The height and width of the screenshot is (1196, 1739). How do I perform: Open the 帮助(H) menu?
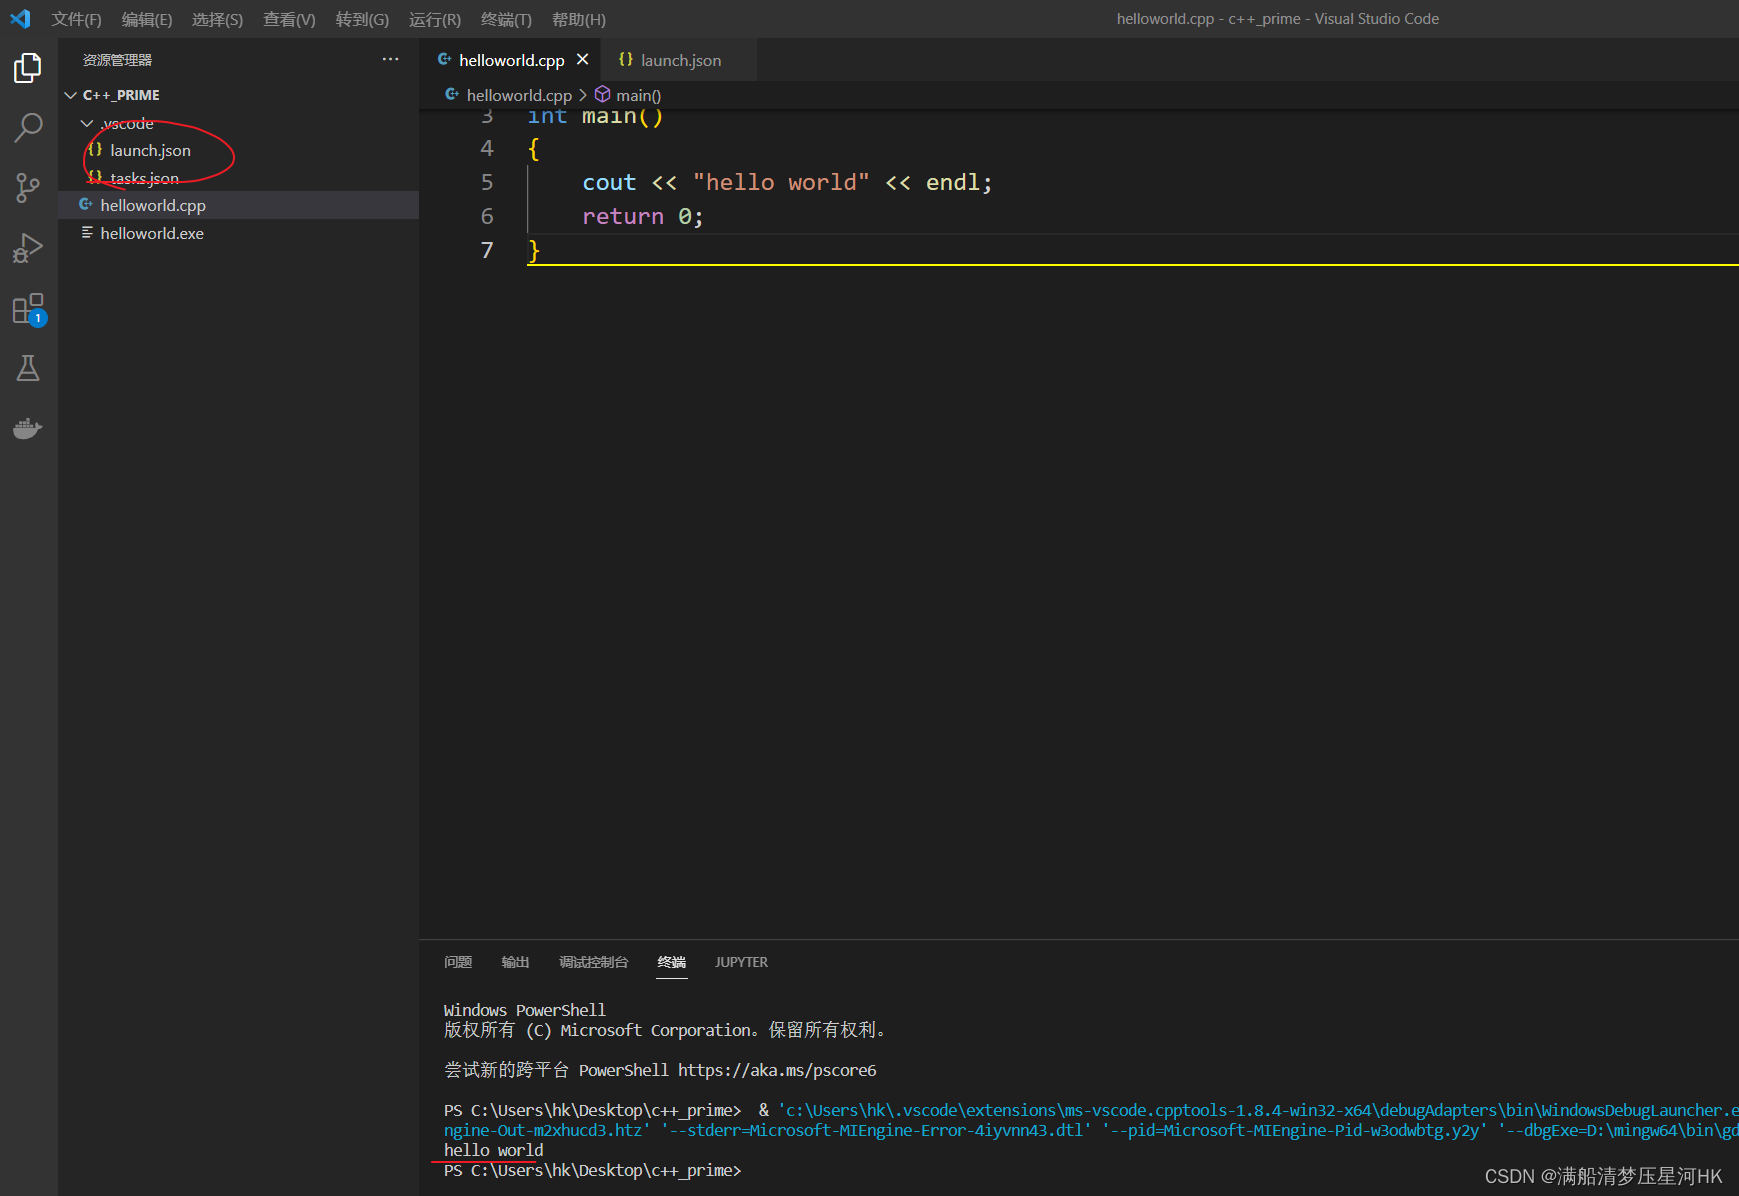(x=579, y=19)
